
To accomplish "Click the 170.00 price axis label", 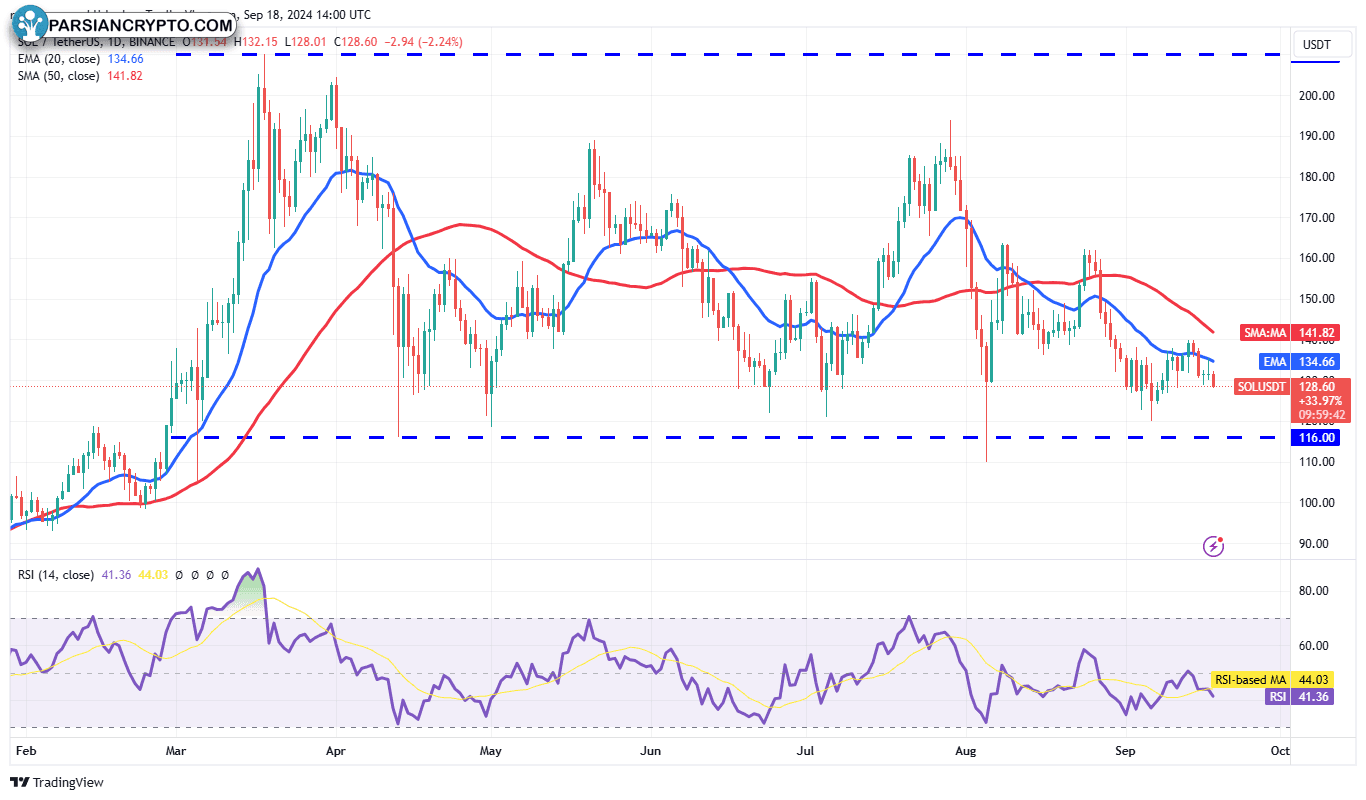I will point(1315,218).
